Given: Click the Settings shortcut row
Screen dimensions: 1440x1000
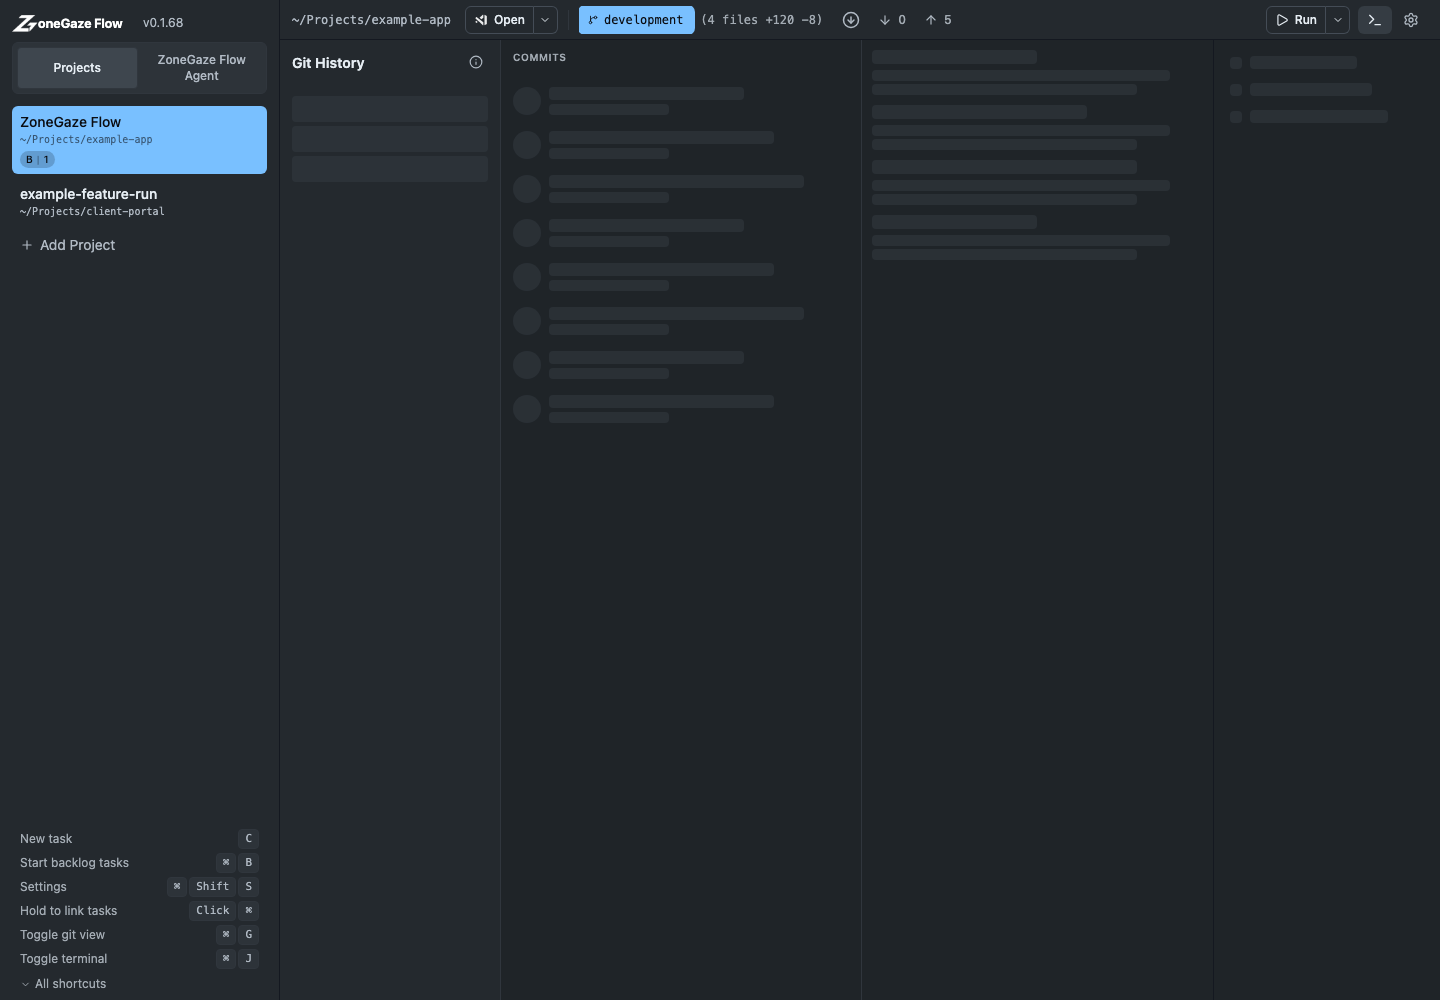Looking at the screenshot, I should pos(139,887).
